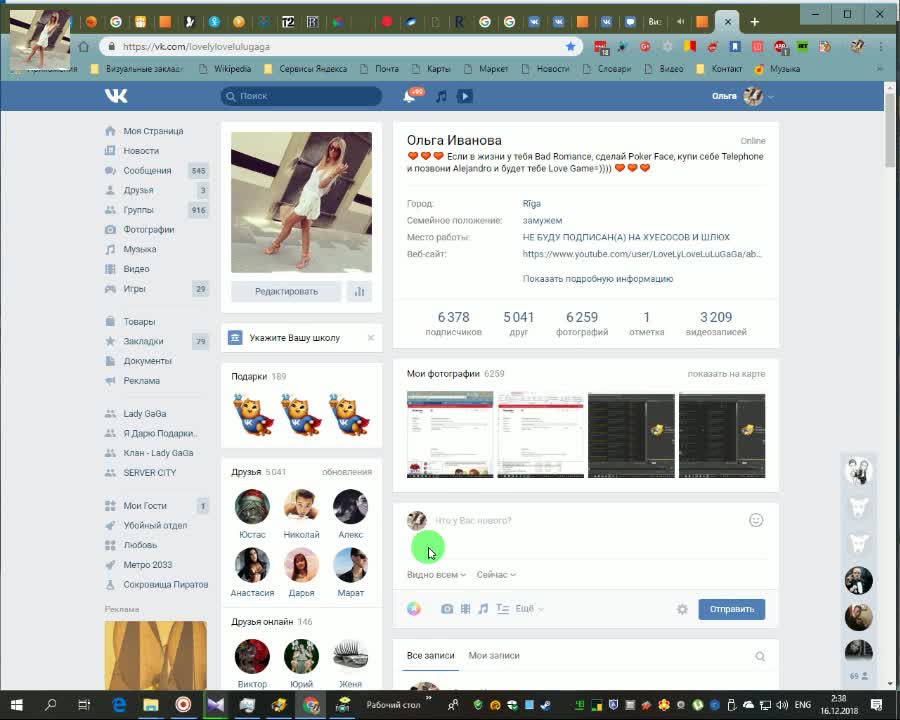Open the music note icon in header
This screenshot has height=720, width=900.
pos(441,96)
